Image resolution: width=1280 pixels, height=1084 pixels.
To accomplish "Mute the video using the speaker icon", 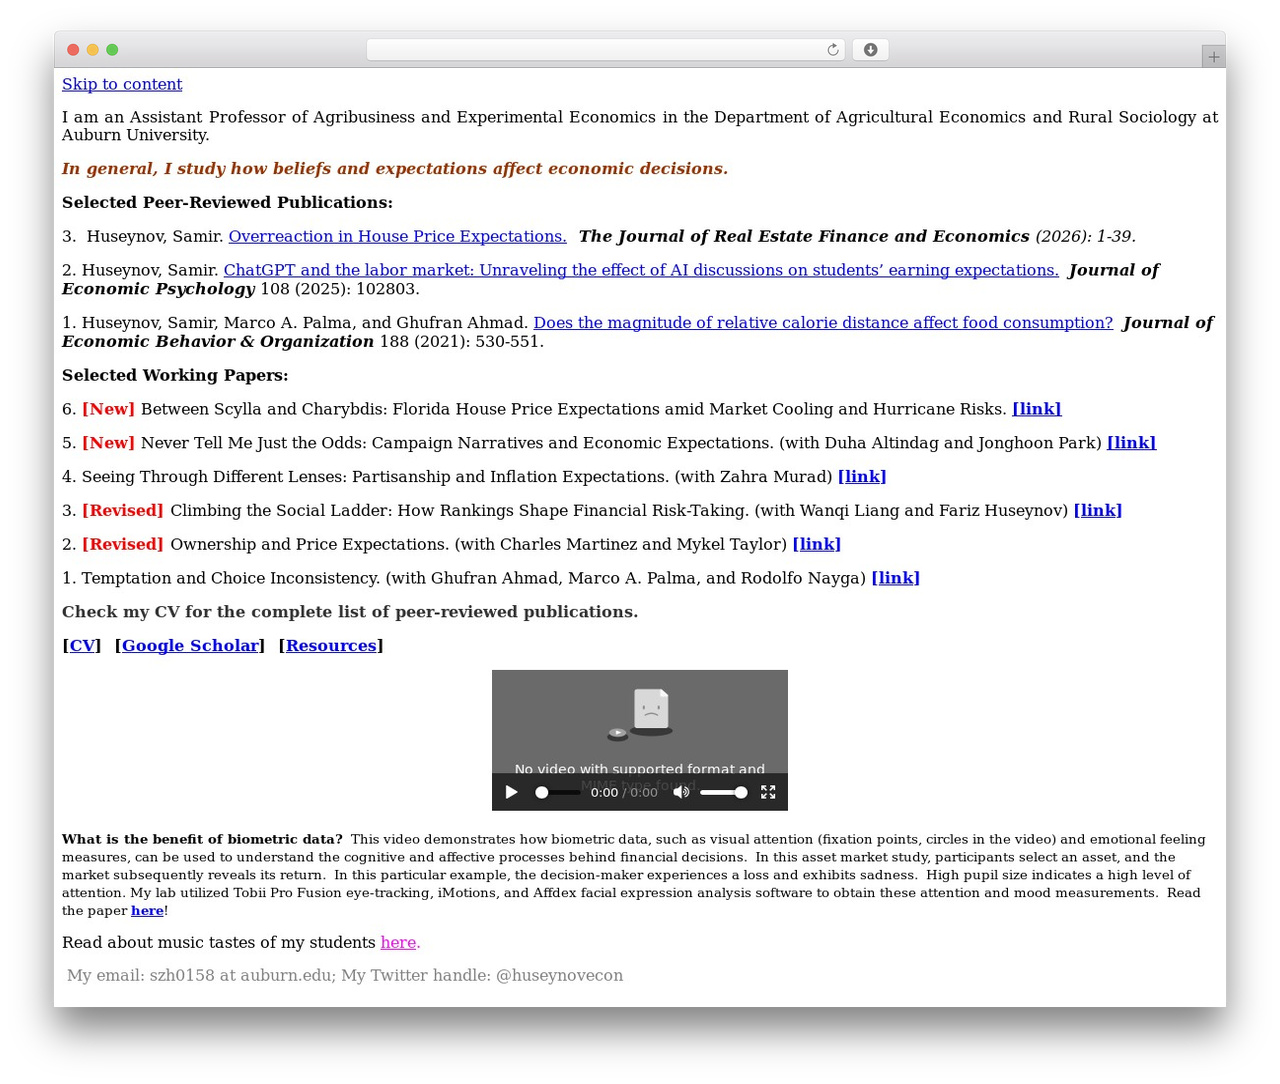I will click(x=681, y=792).
